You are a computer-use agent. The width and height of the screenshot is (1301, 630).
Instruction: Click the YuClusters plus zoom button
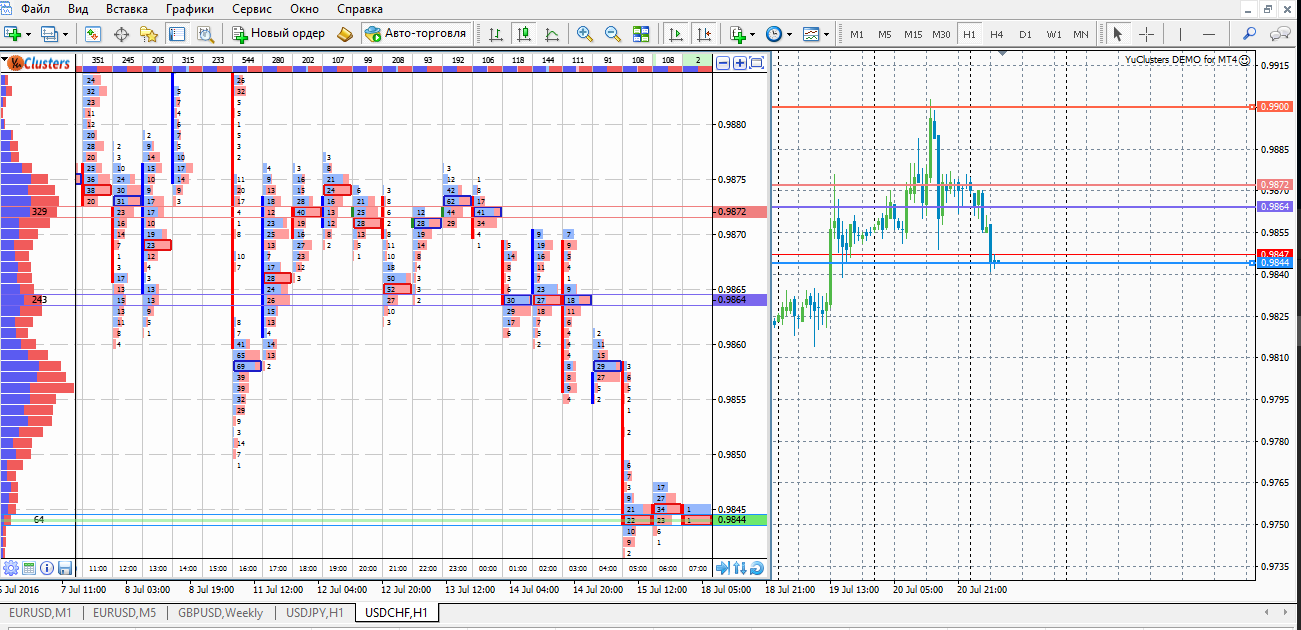(740, 63)
